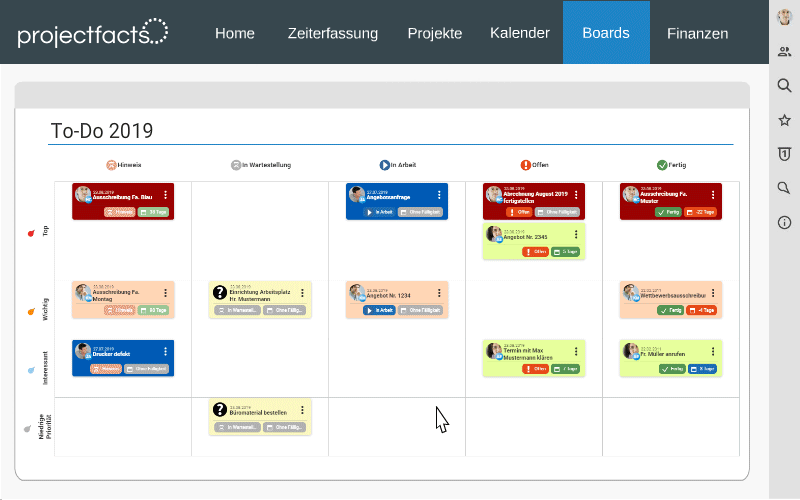800x500 pixels.
Task: Open Zeiterfassung in the top navigation
Action: 333,33
